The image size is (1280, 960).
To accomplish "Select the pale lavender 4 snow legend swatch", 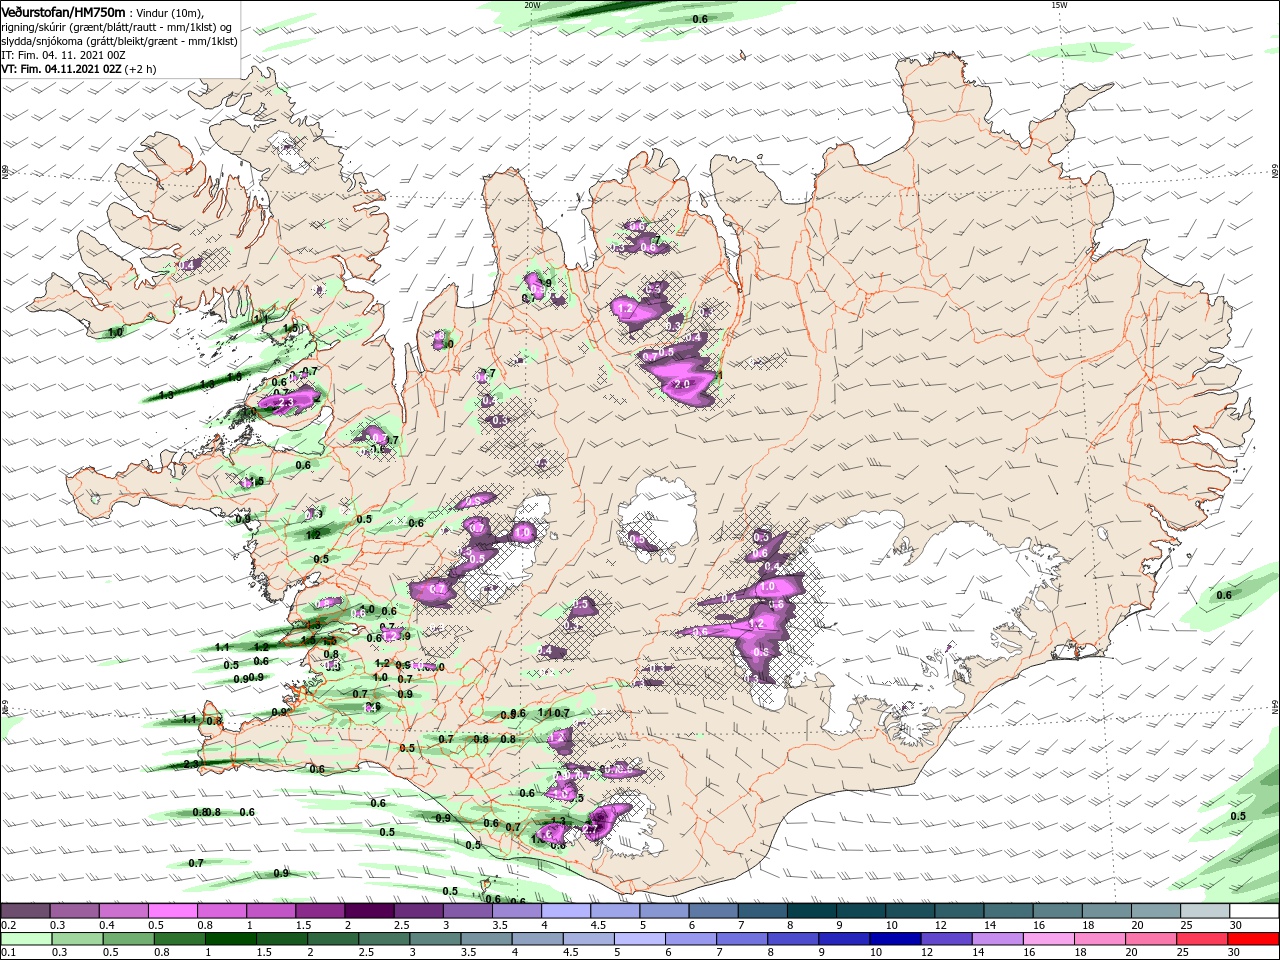I will click(x=566, y=911).
